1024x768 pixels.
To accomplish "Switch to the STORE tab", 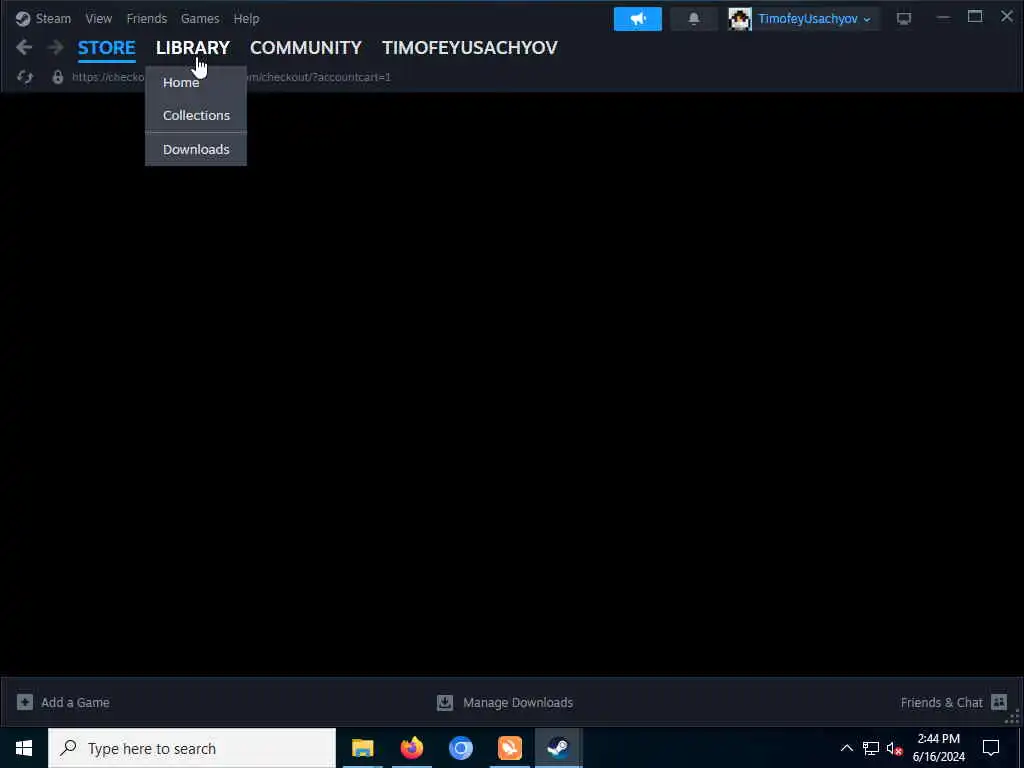I will [106, 48].
